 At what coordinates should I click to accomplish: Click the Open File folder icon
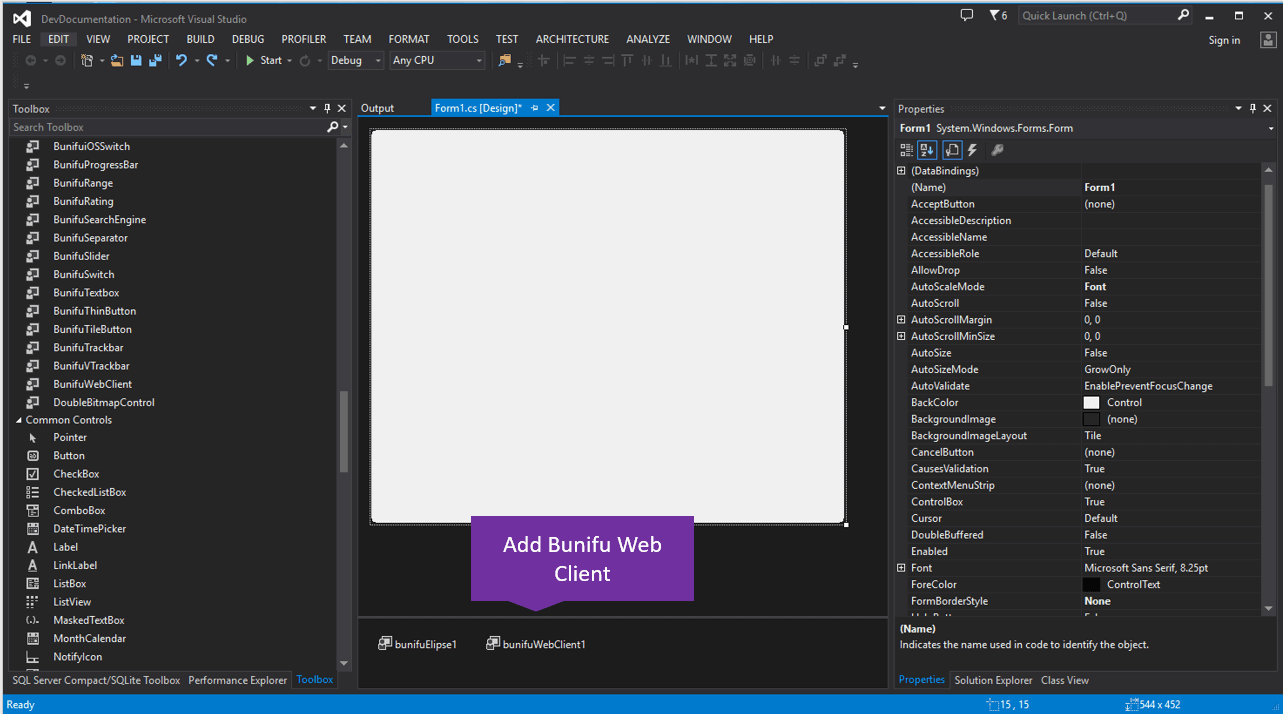[x=117, y=60]
